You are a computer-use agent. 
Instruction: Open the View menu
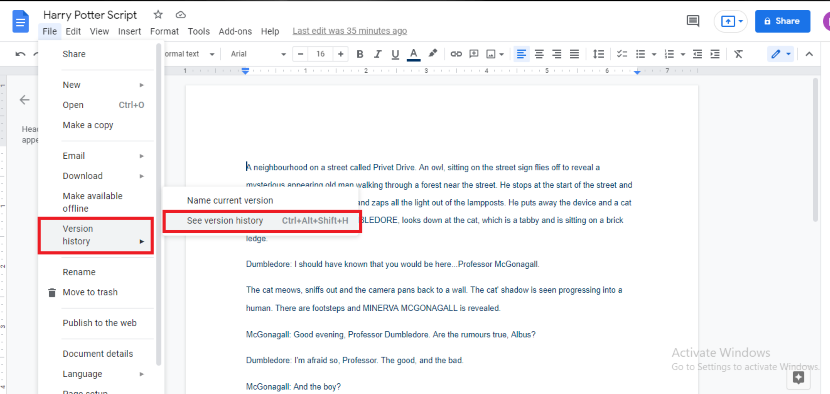(x=100, y=31)
